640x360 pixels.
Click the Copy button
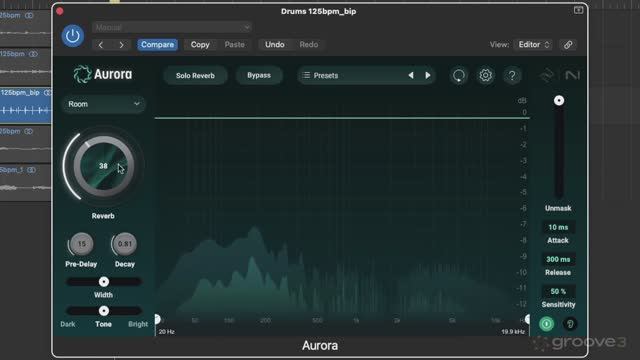200,44
